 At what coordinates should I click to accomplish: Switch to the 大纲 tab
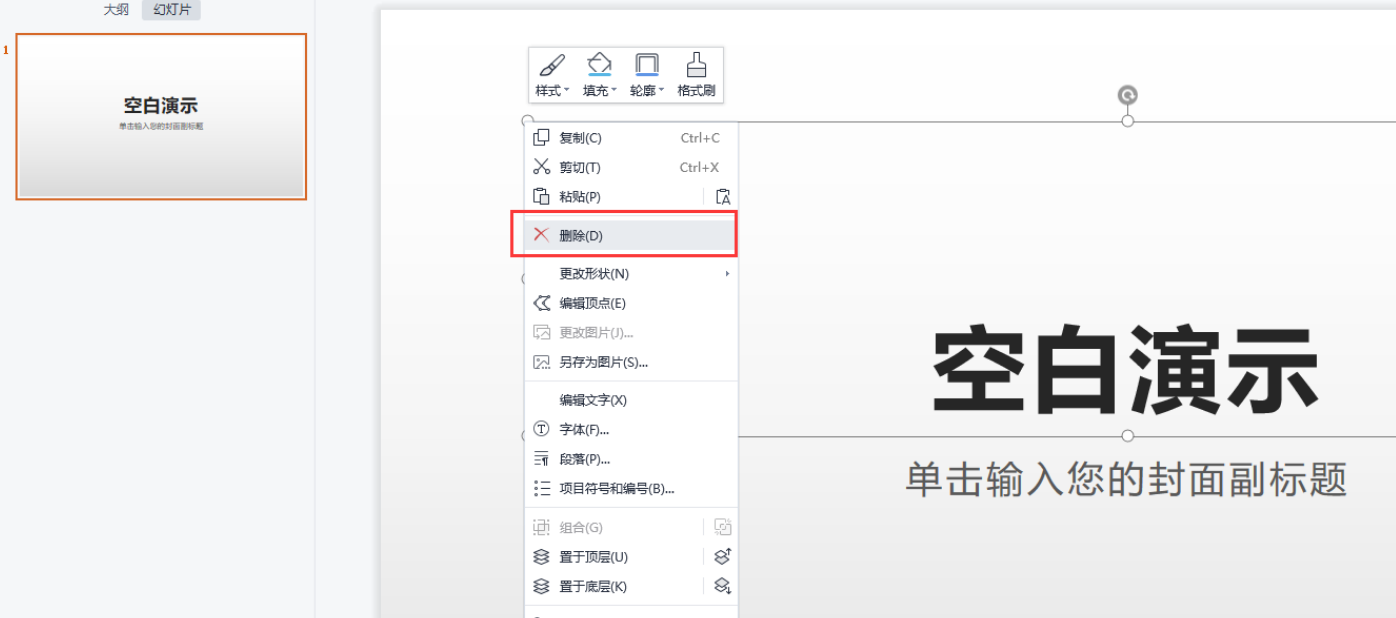[116, 10]
